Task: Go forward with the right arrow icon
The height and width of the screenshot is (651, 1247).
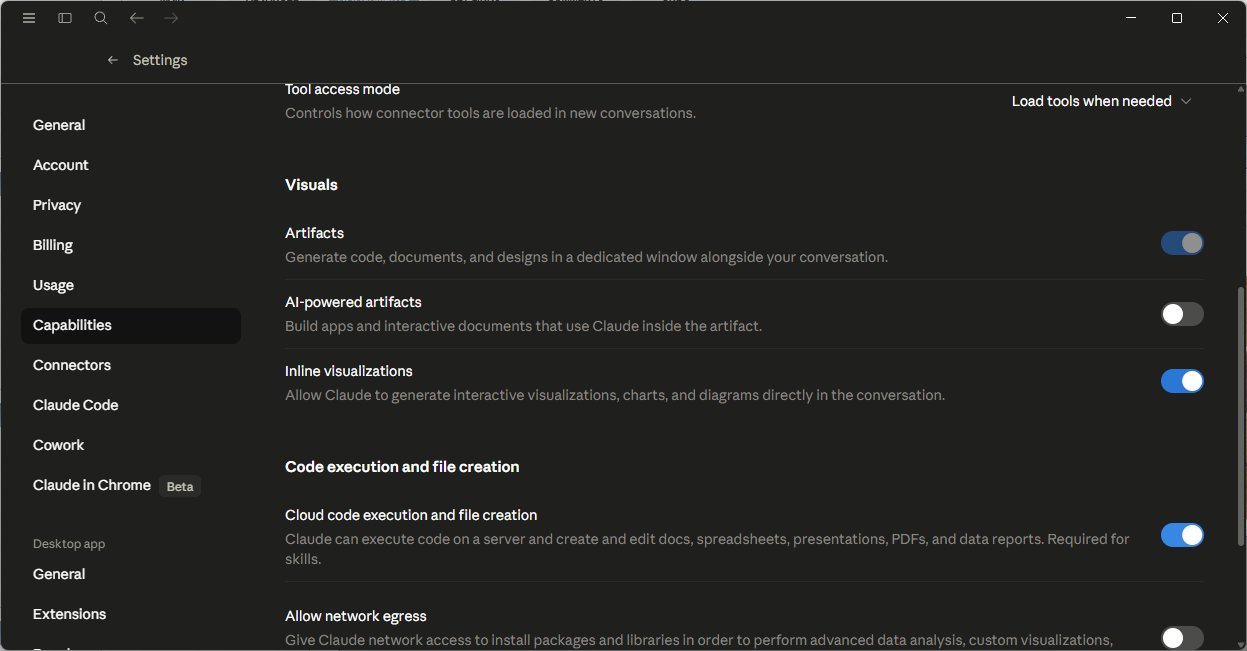Action: [171, 18]
